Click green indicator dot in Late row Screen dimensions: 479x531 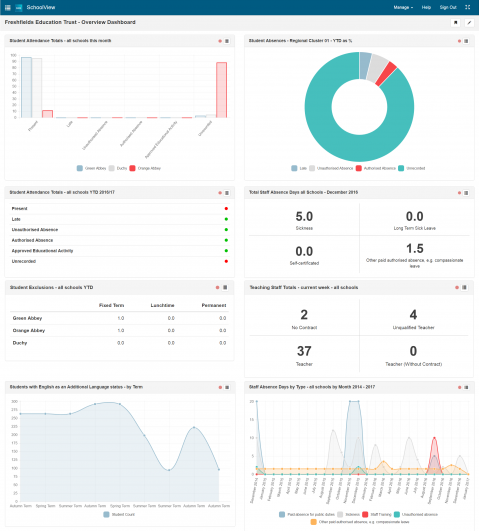point(226,219)
